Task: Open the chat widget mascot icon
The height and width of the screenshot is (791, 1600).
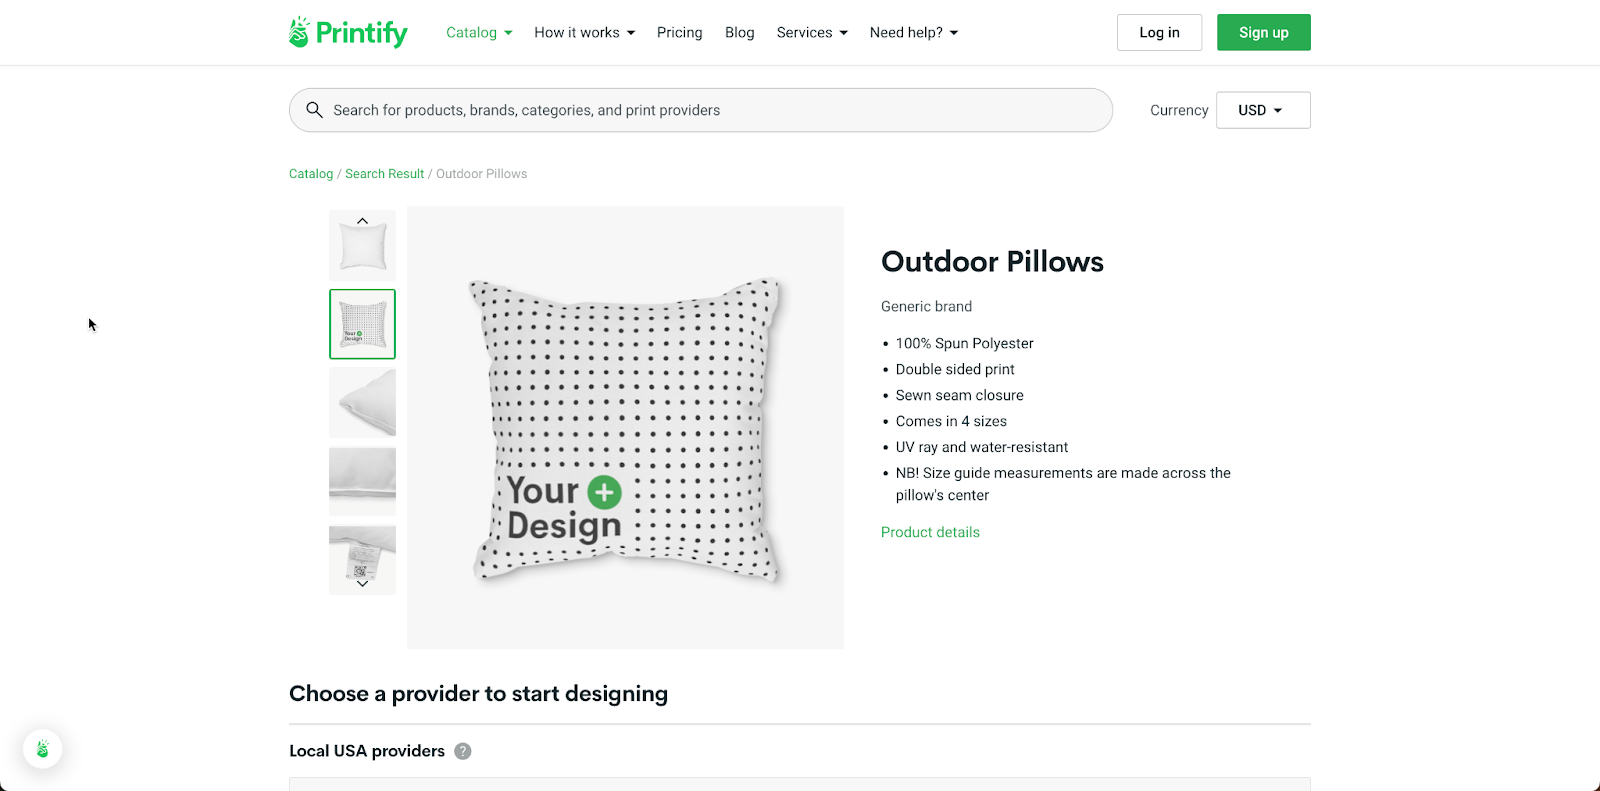Action: [x=42, y=748]
